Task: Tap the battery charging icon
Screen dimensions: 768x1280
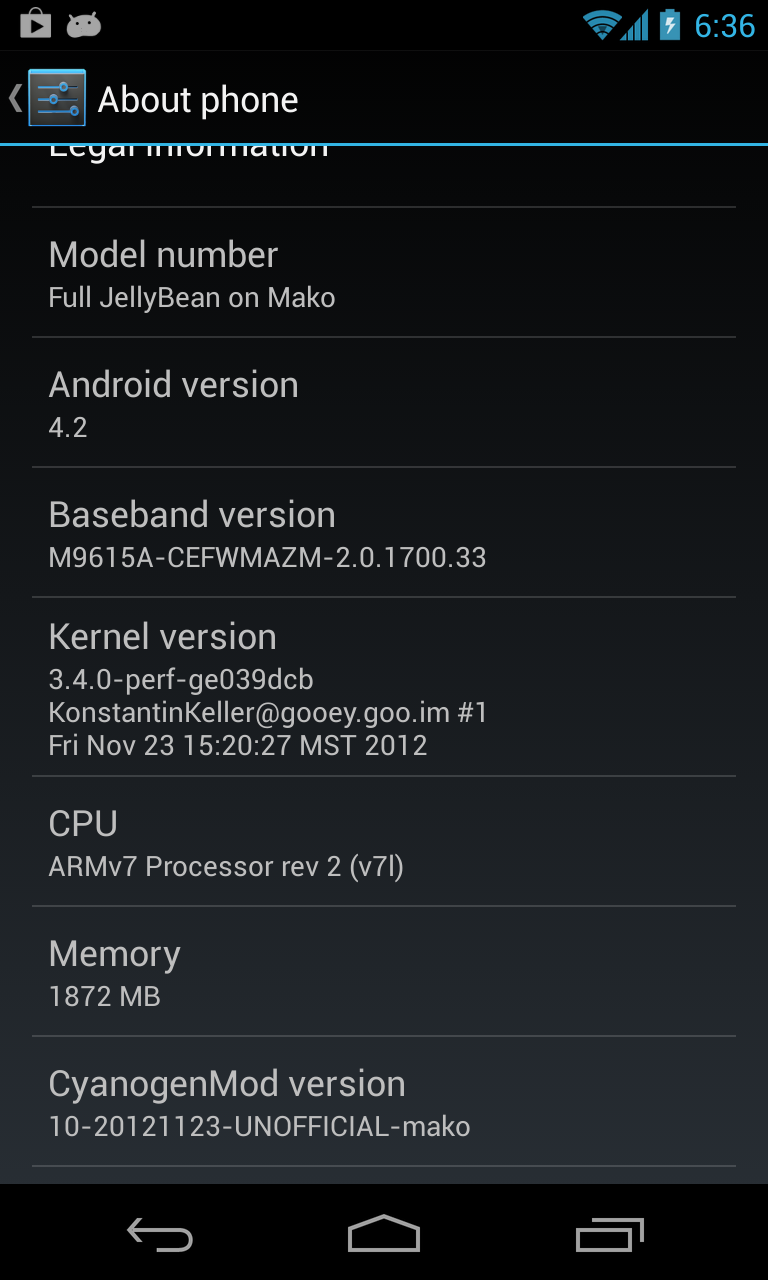Action: pos(670,24)
